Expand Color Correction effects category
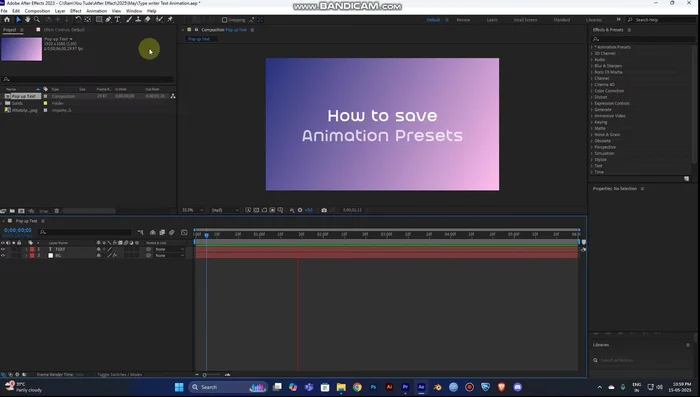 point(592,91)
